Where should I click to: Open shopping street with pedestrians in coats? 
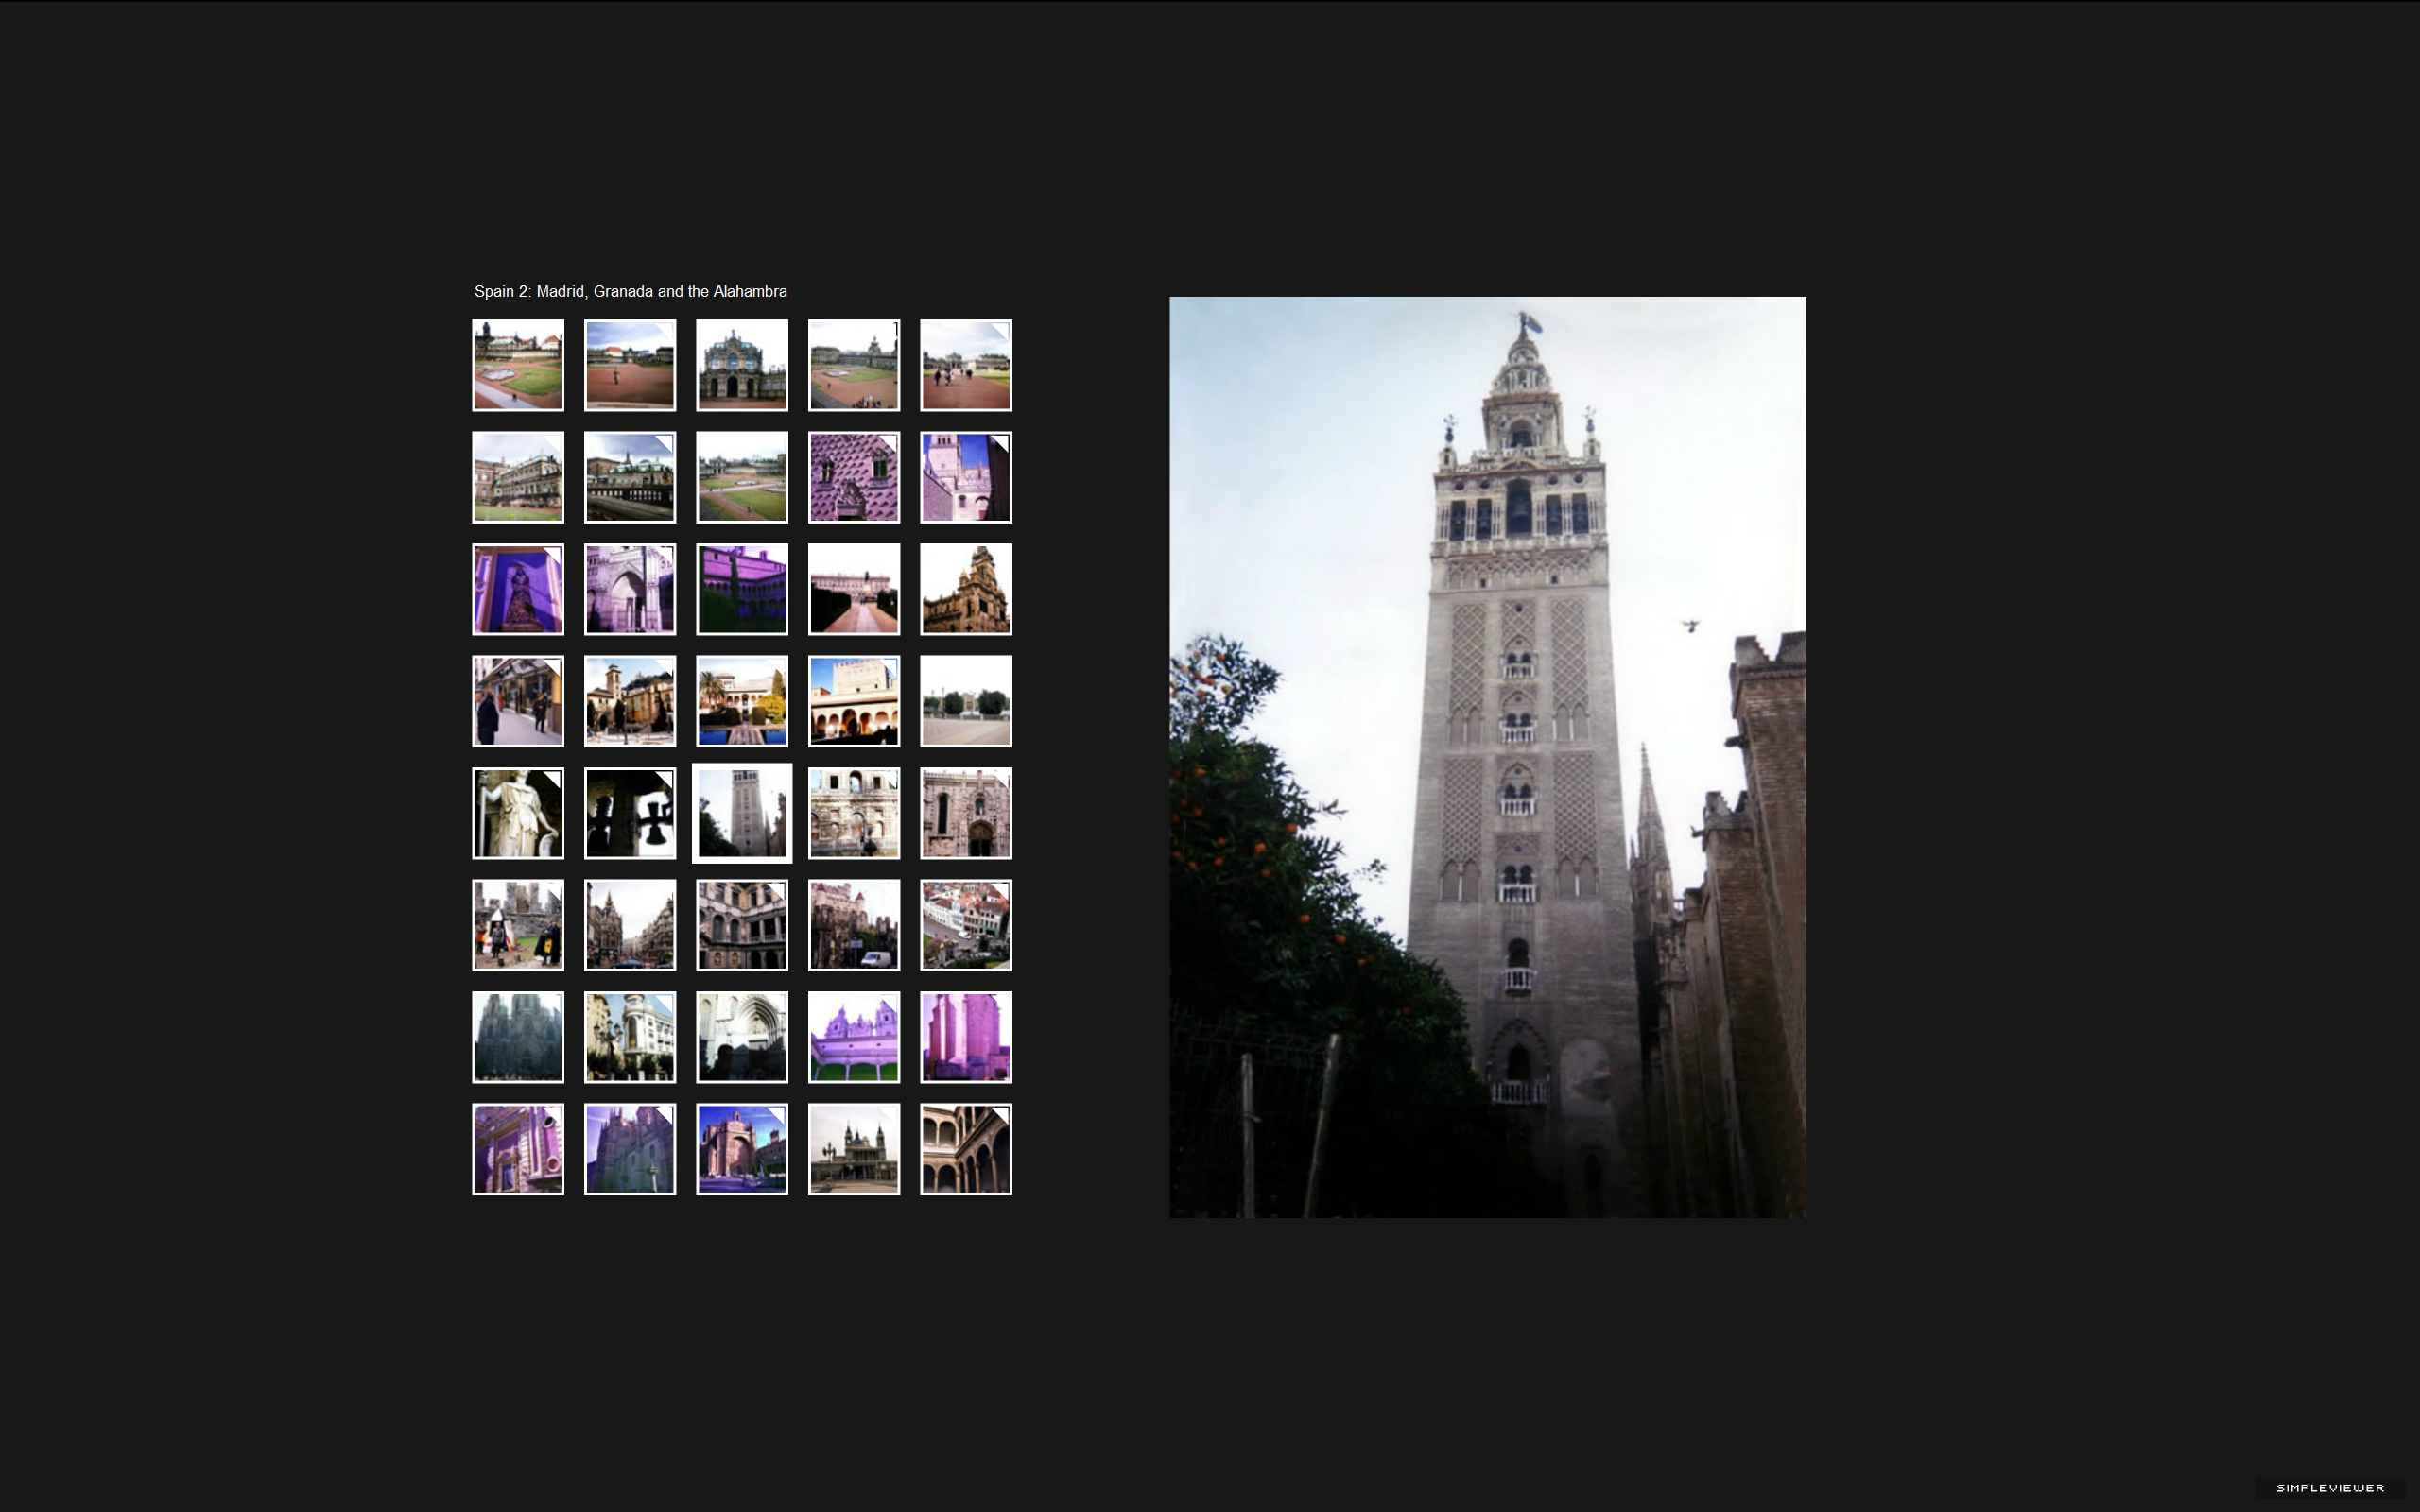(518, 701)
